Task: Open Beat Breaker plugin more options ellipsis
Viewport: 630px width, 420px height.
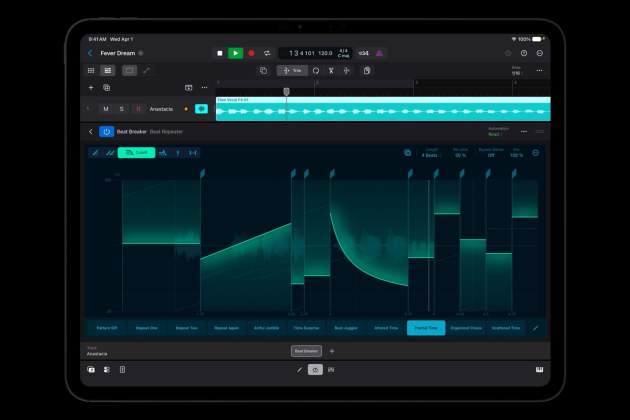Action: point(524,132)
